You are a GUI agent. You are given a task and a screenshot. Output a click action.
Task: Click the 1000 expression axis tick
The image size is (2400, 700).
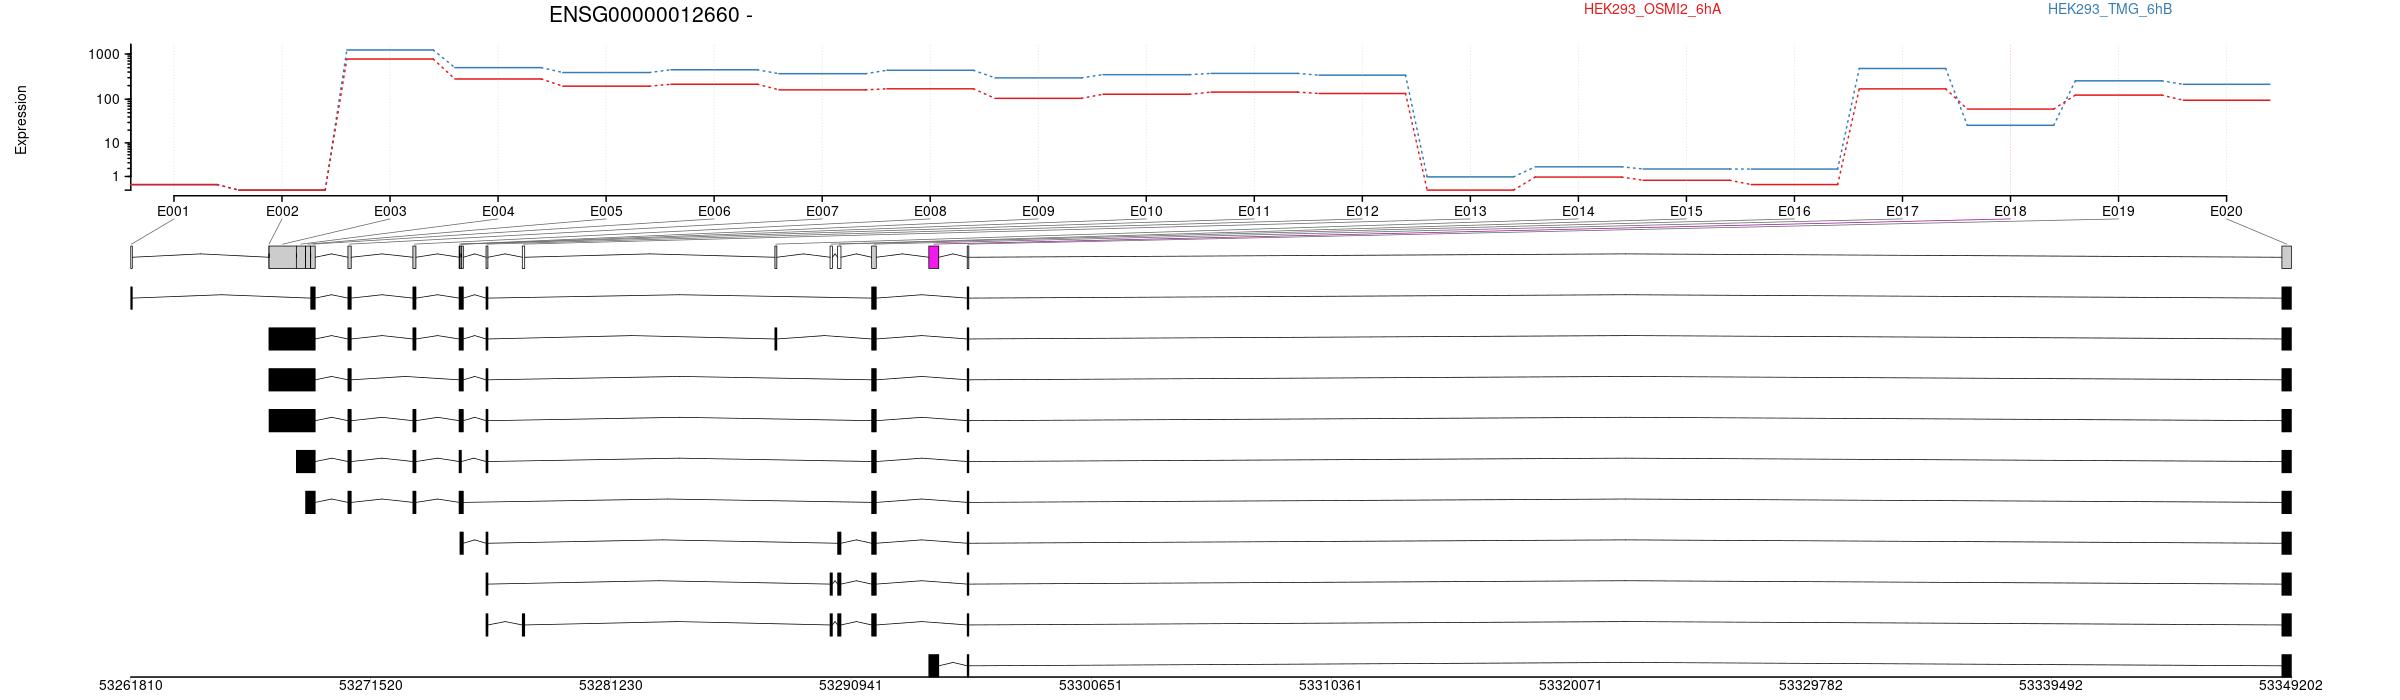click(x=103, y=54)
